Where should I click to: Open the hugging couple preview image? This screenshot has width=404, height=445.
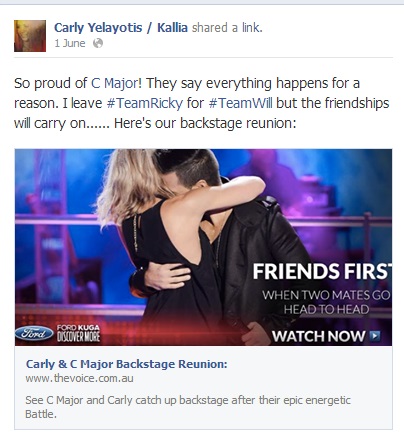coord(203,247)
